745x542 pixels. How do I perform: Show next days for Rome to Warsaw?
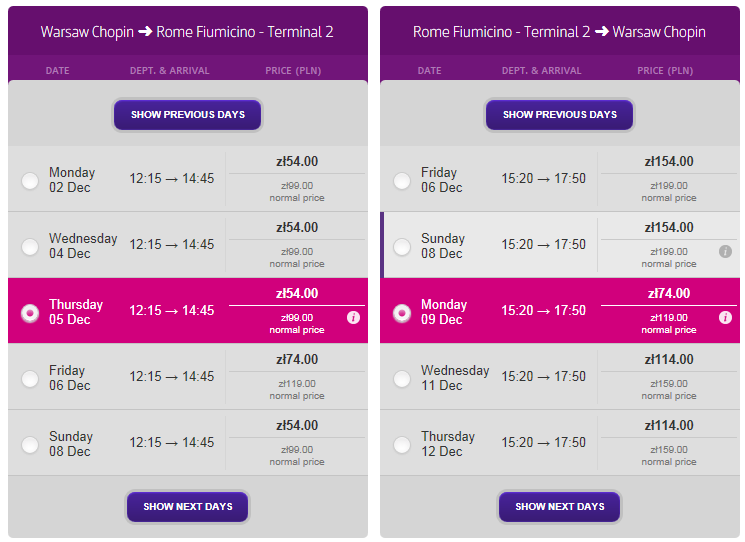(560, 506)
